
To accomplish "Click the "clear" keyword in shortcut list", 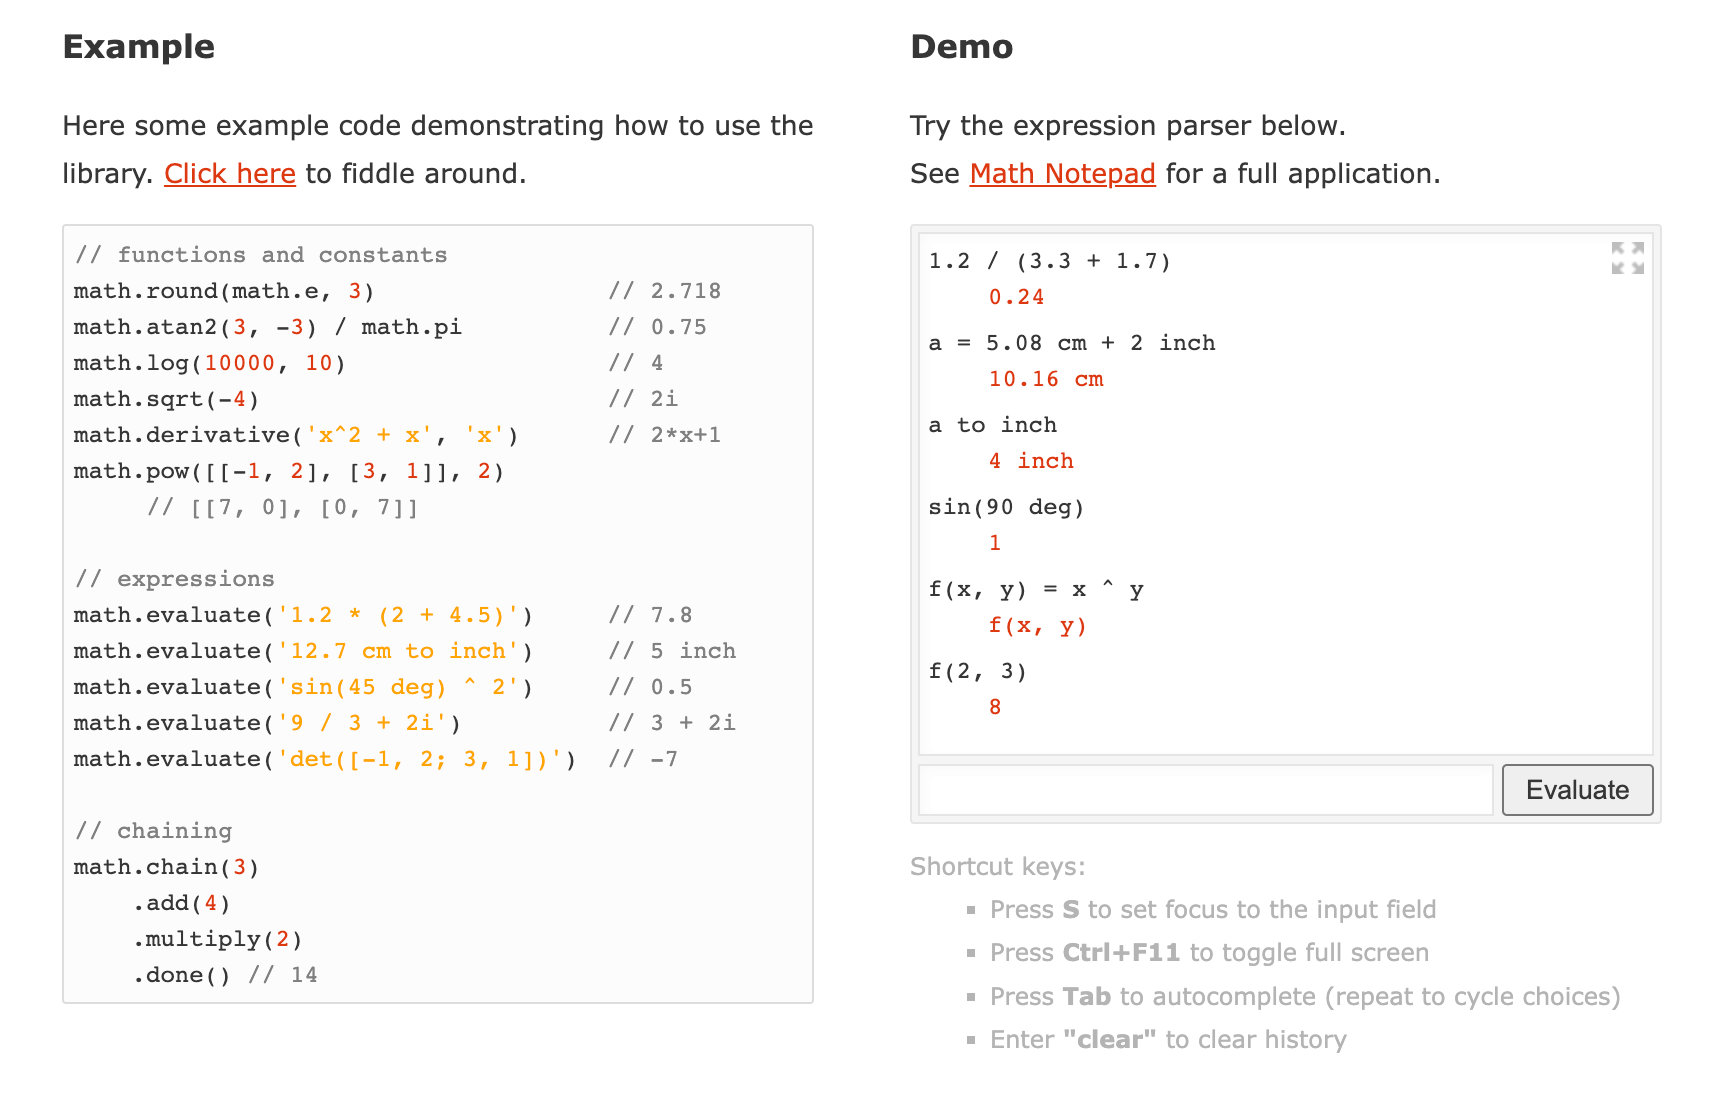I will [x=1109, y=1040].
